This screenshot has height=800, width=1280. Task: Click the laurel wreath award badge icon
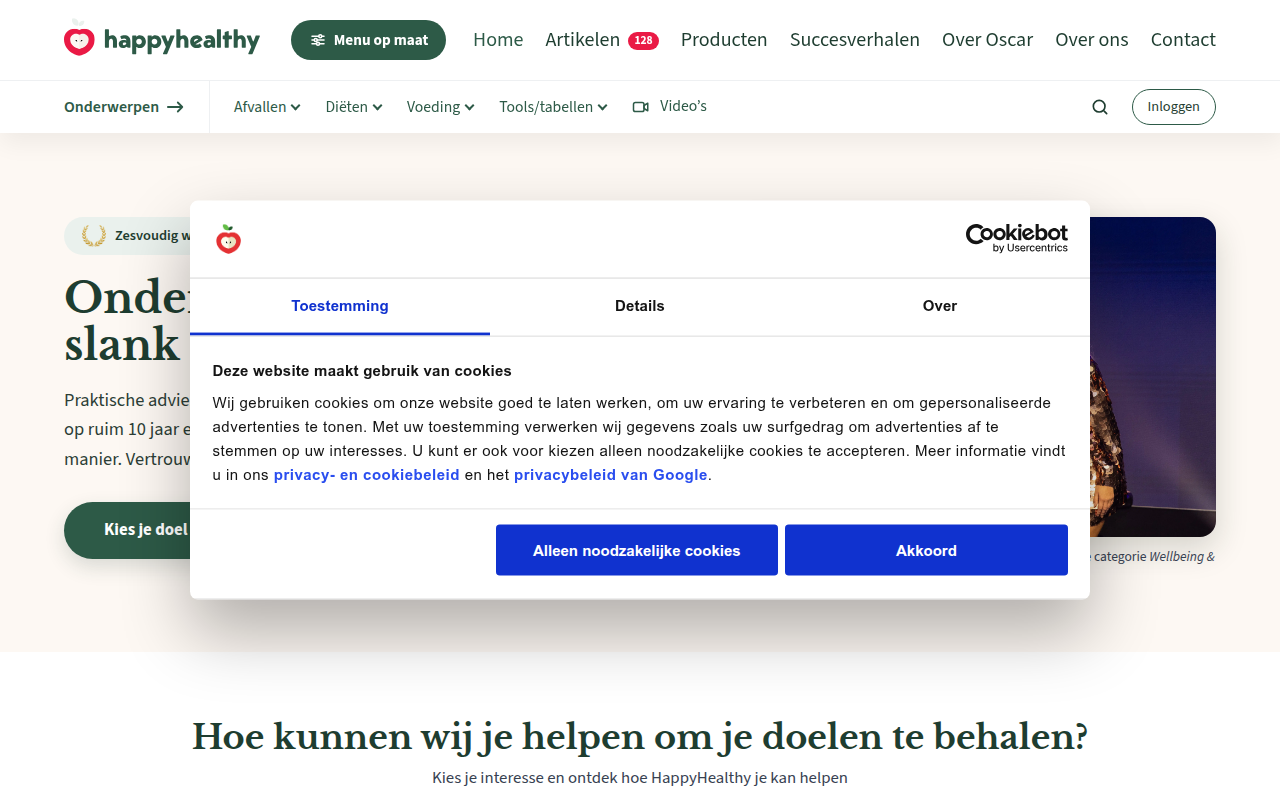point(94,236)
